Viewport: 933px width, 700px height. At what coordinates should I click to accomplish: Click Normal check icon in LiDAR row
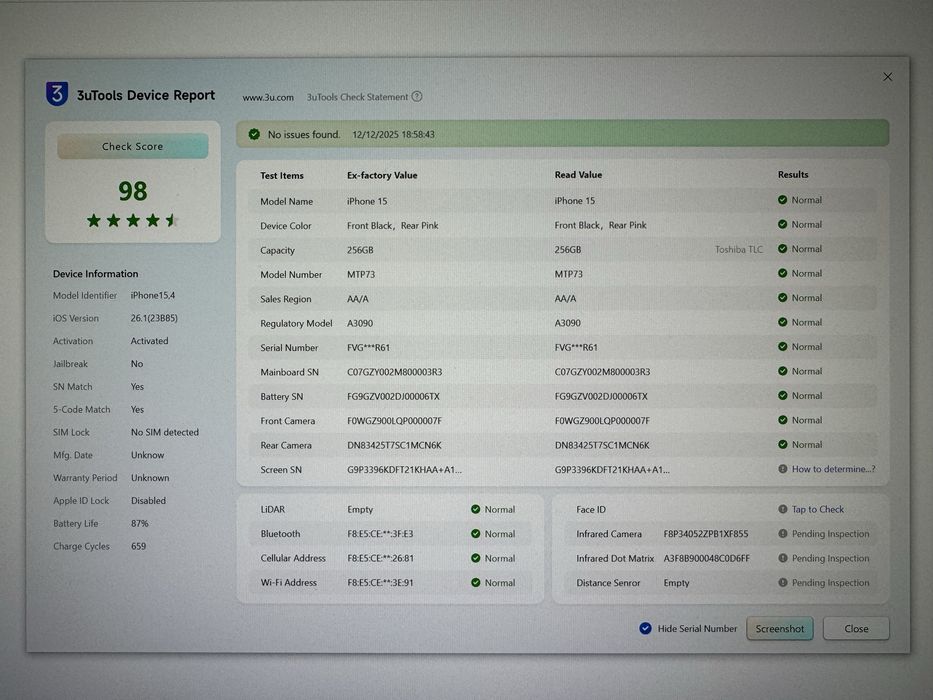coord(475,509)
